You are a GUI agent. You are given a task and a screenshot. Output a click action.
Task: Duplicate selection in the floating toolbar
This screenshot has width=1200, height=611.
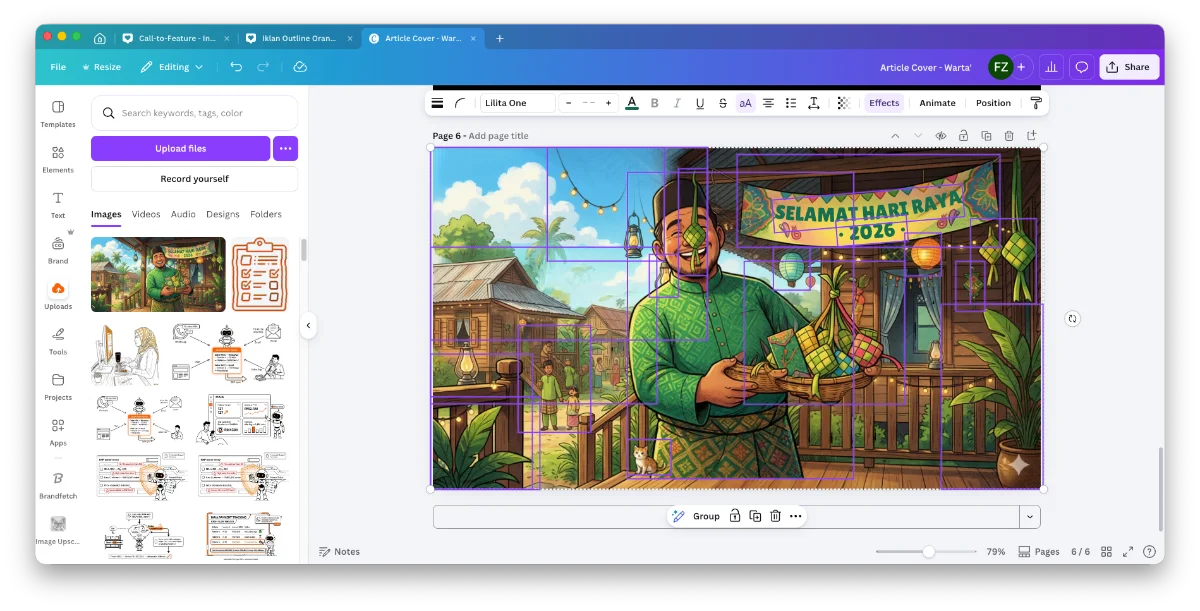tap(755, 516)
